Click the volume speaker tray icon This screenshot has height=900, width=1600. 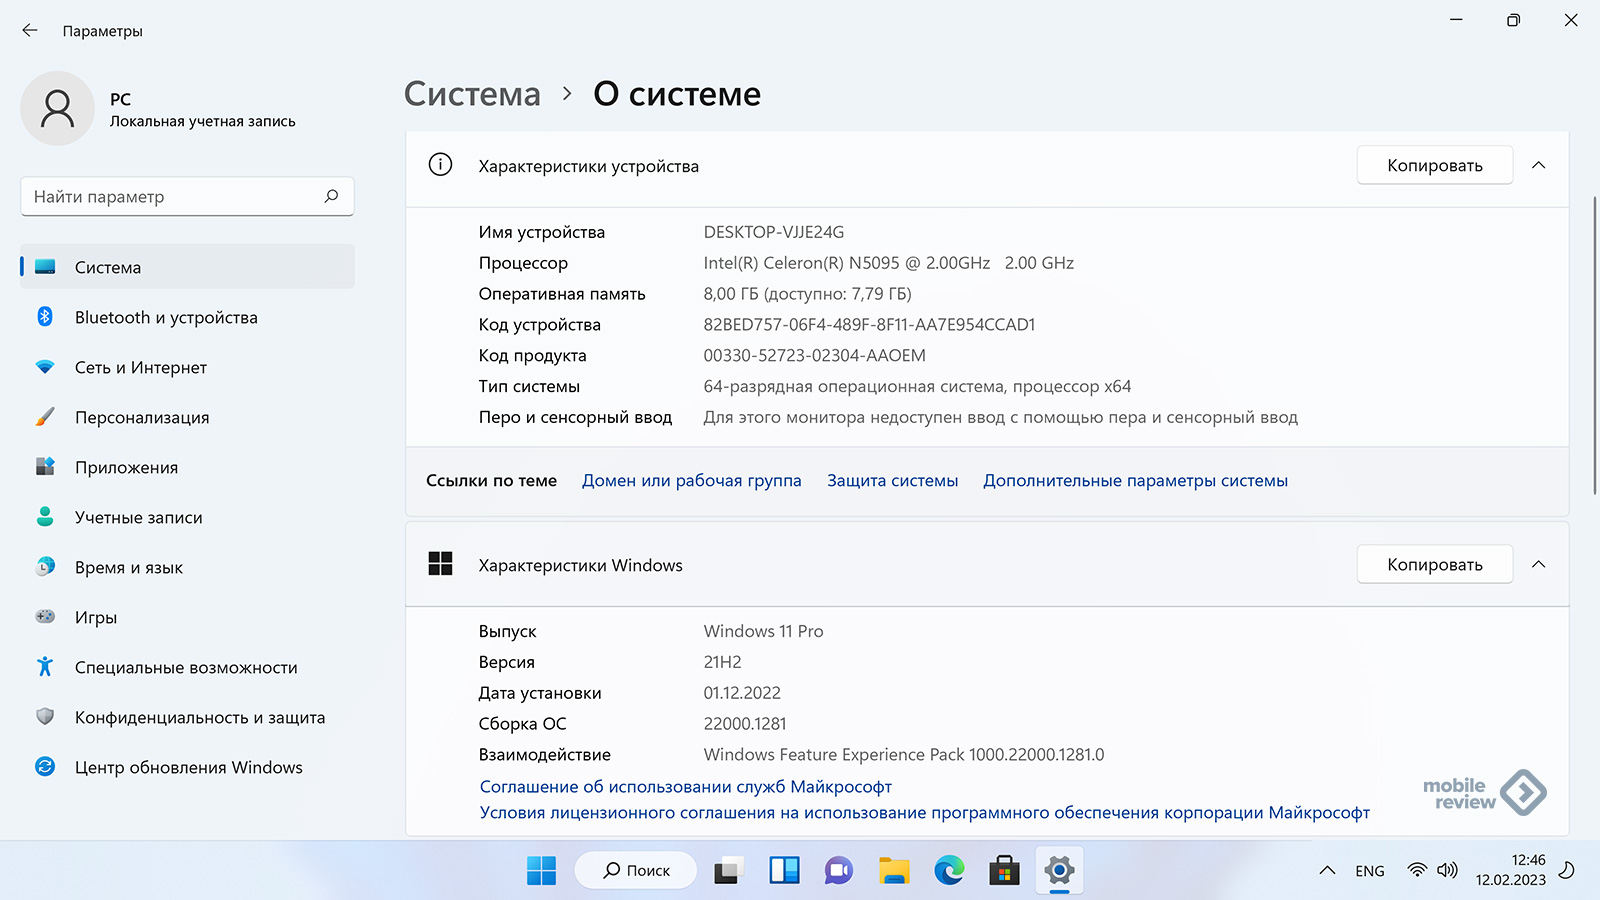(1447, 870)
